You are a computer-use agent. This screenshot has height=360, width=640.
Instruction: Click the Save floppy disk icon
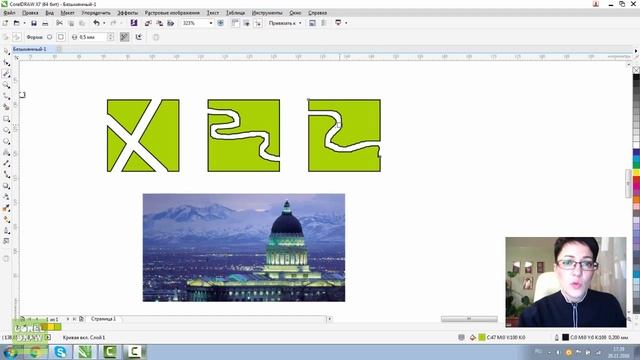coord(34,23)
